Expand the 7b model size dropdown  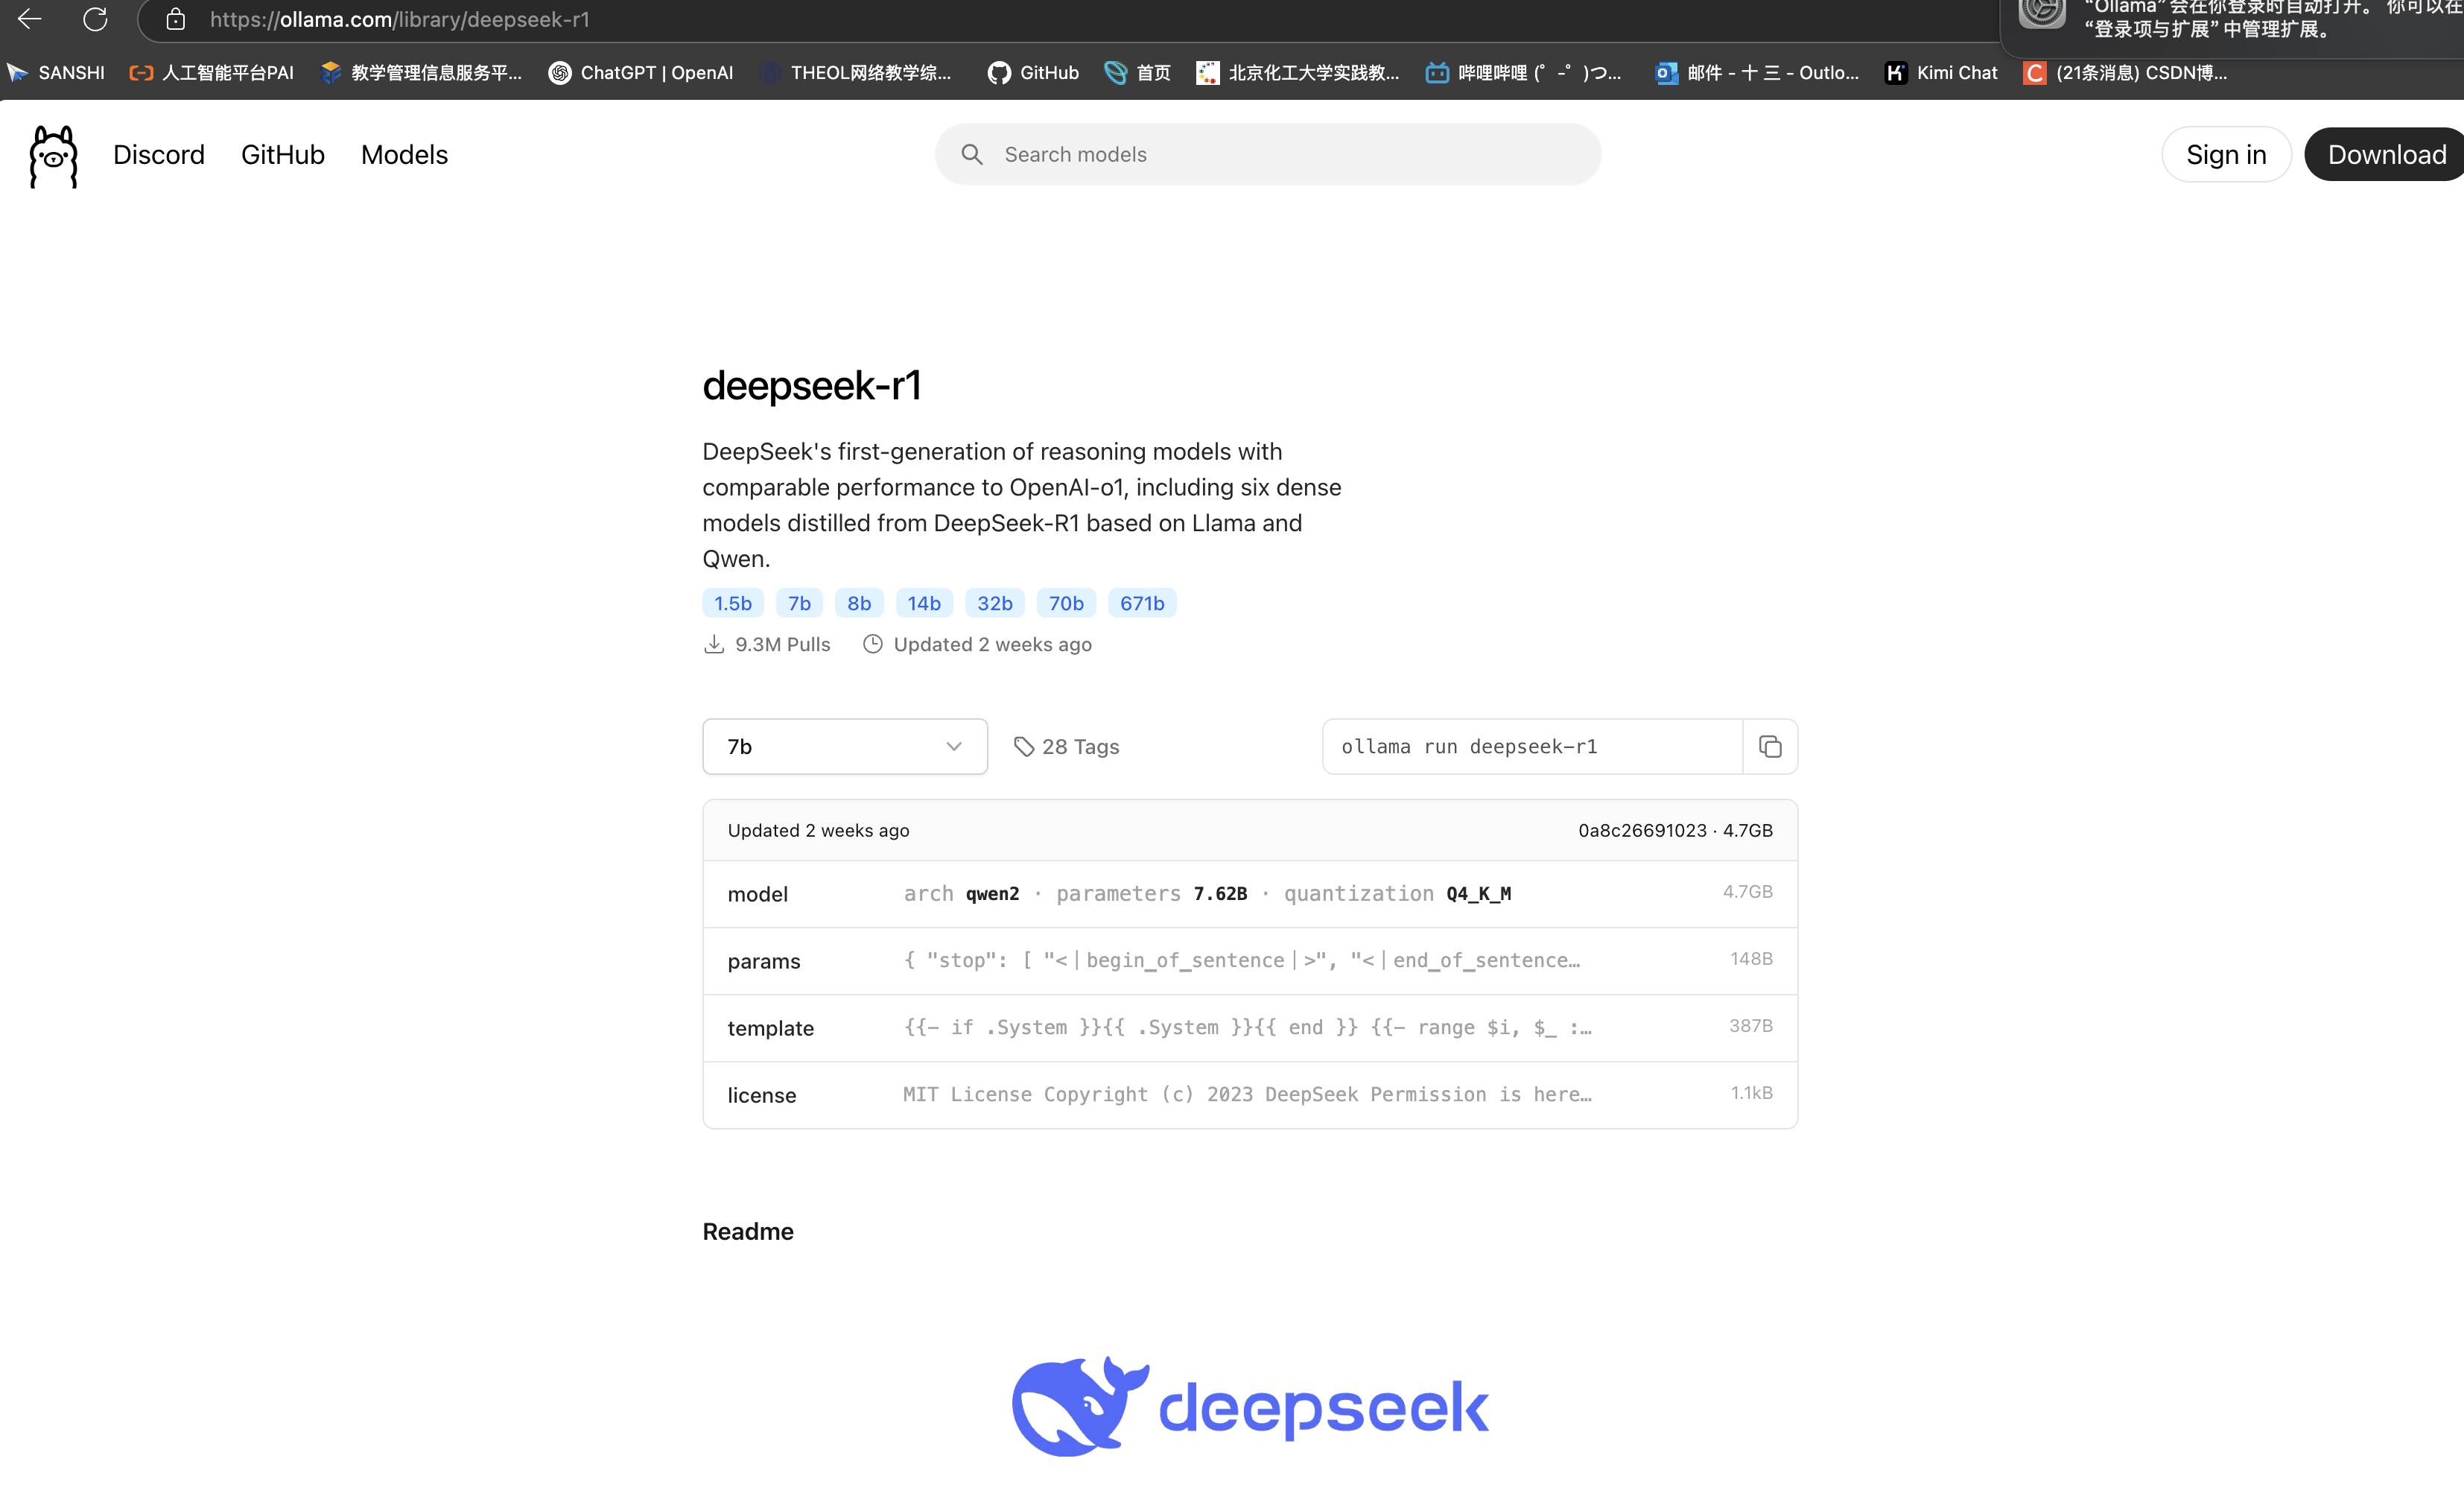[x=844, y=747]
